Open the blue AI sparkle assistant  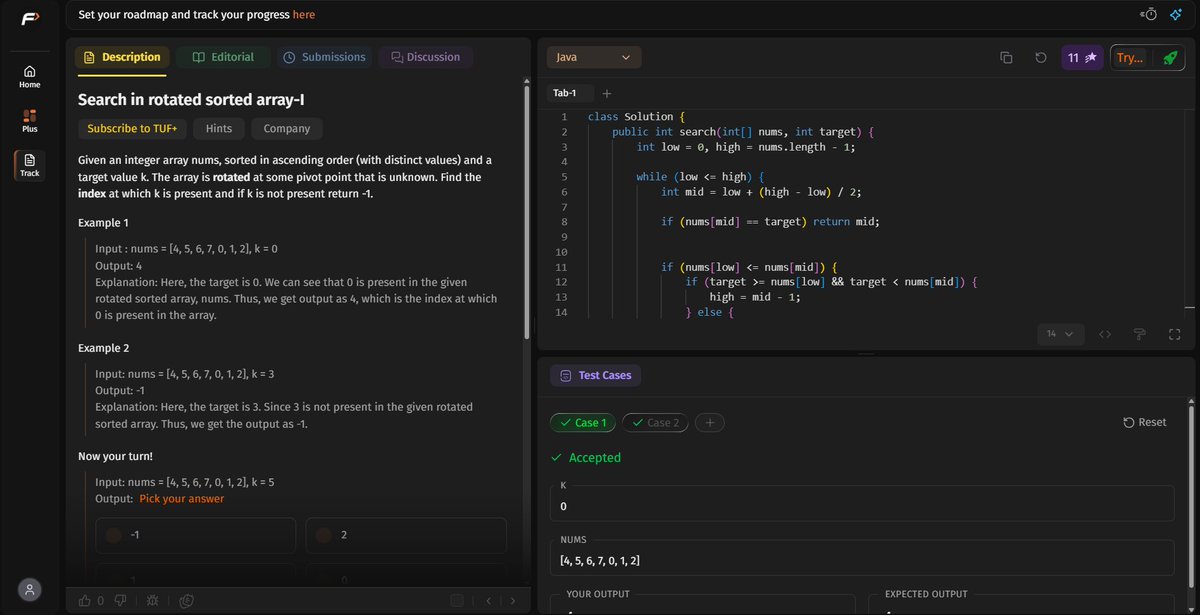pyautogui.click(x=1176, y=14)
